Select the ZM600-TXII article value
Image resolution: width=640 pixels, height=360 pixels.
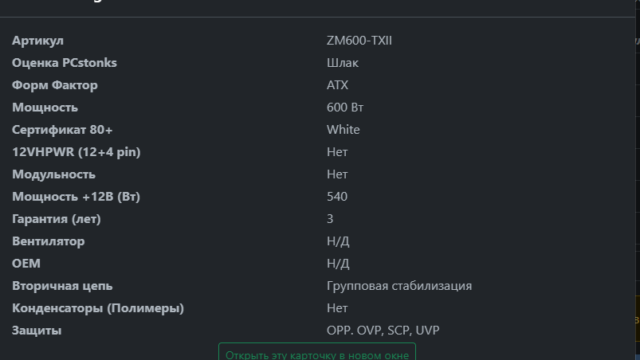click(359, 41)
